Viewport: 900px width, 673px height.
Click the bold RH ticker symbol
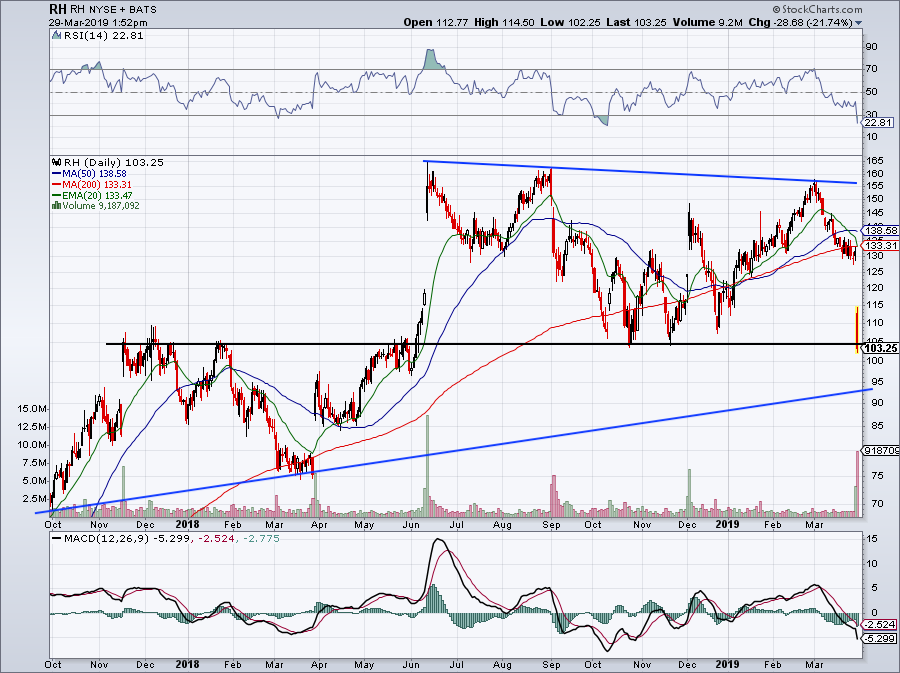point(58,9)
